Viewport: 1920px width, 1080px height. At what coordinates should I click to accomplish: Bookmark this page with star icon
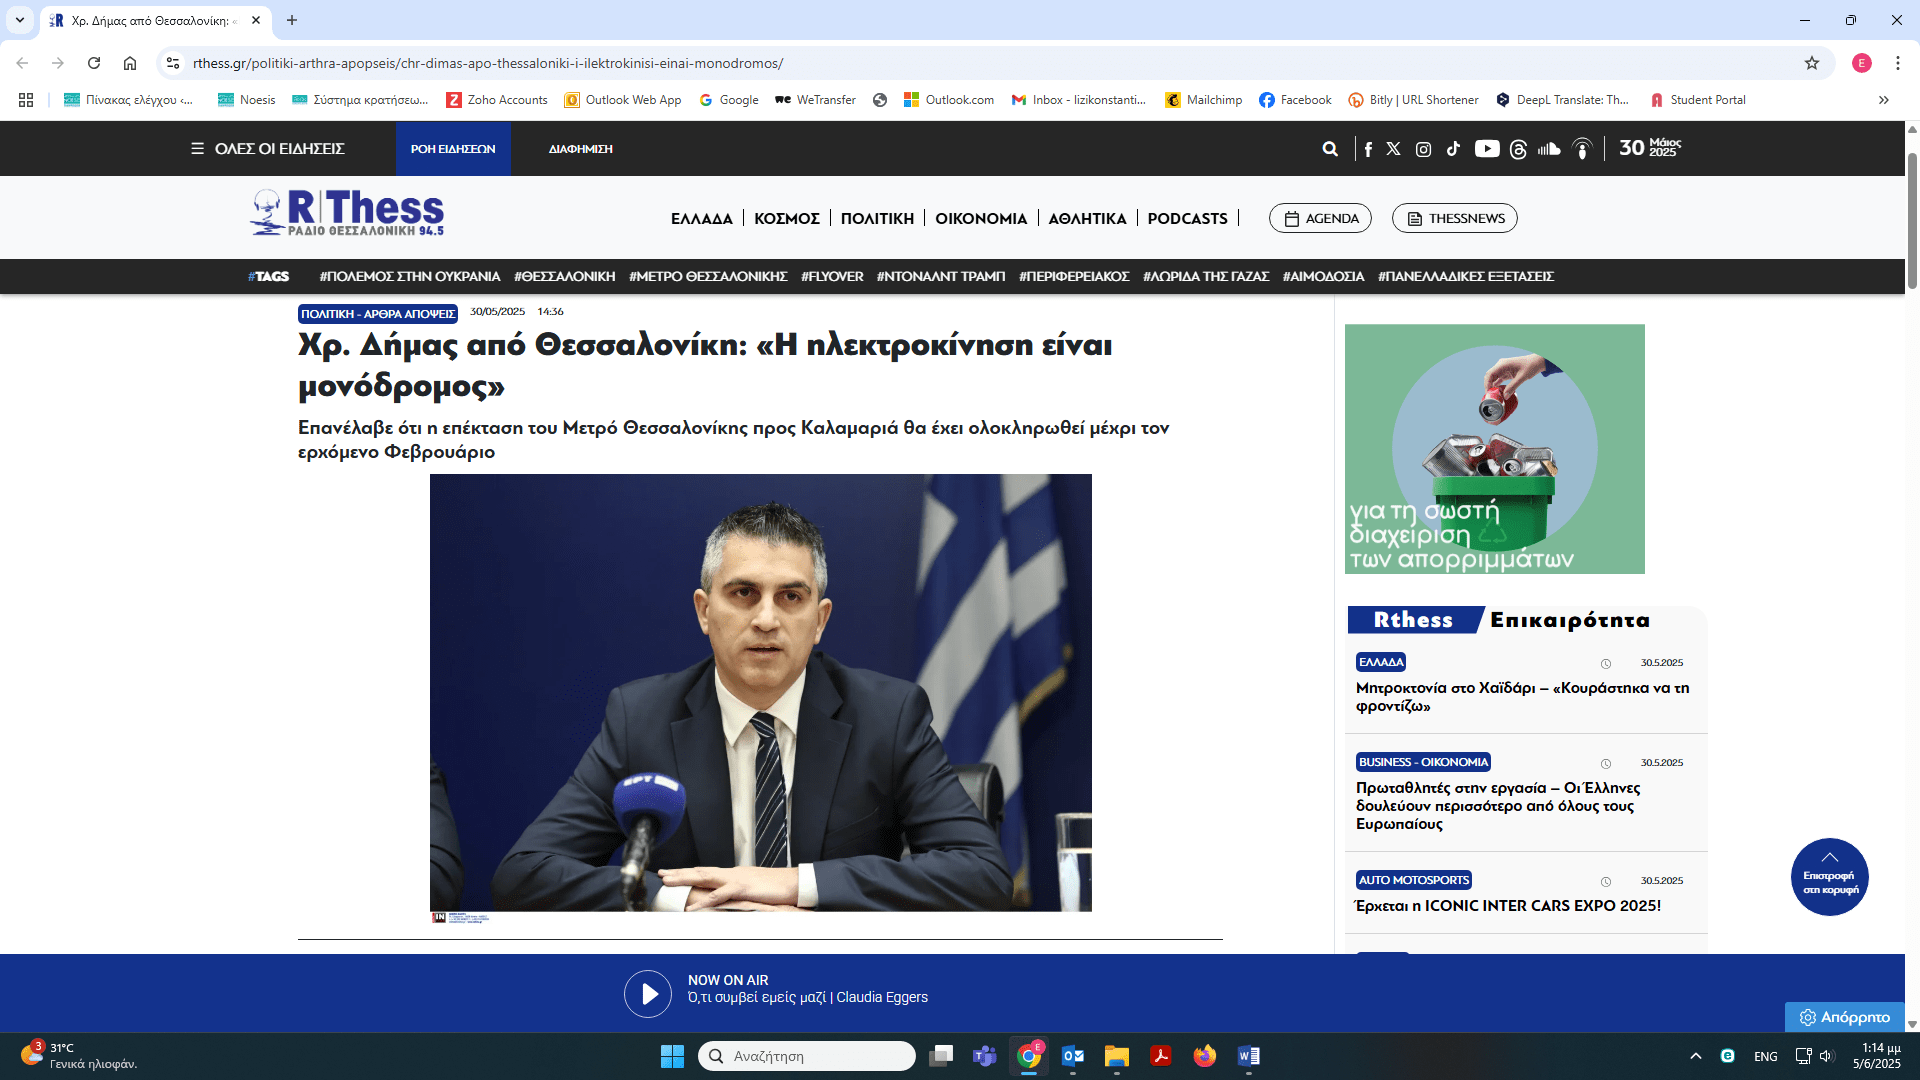tap(1811, 63)
